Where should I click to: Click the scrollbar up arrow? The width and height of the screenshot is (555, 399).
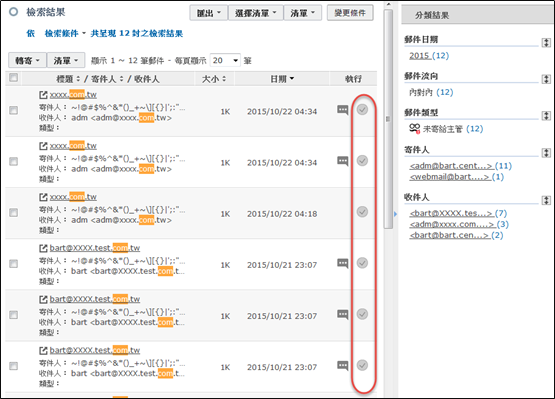pos(388,5)
